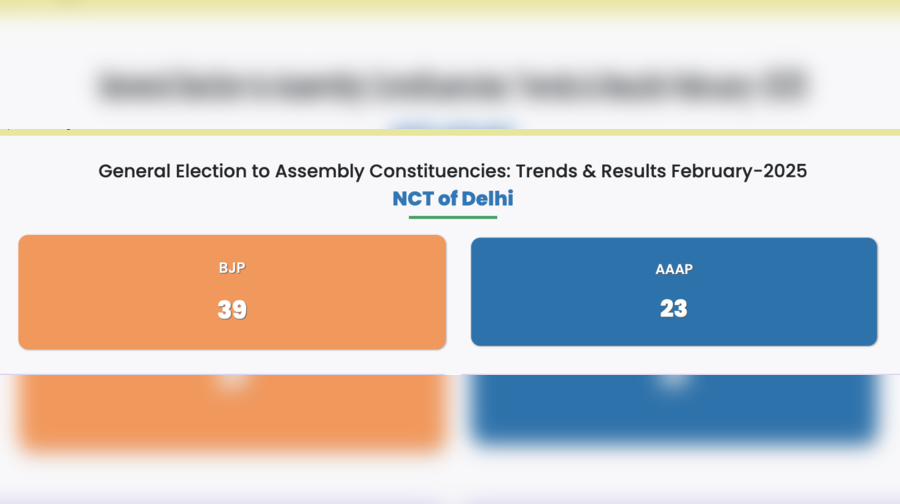Click the word Delhi in the blue subtitle
The image size is (900, 504).
pyautogui.click(x=487, y=198)
